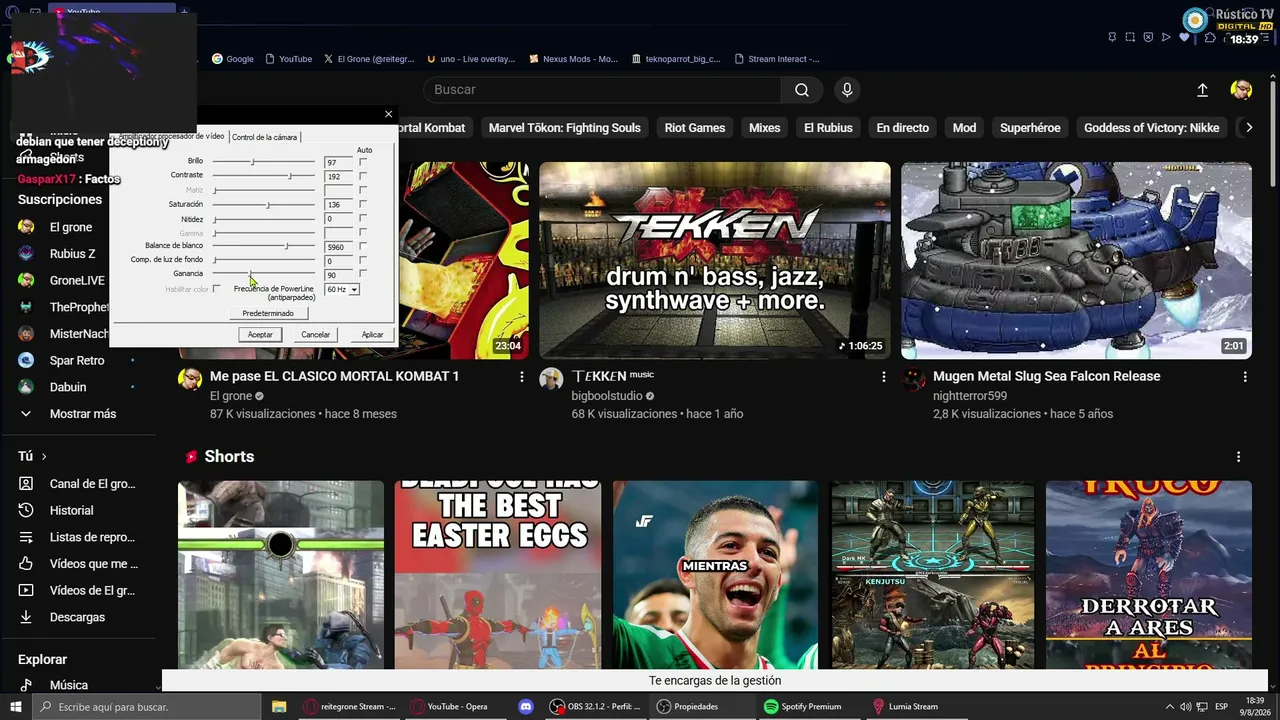Screen dimensions: 1280x720
Task: Adjust the Saturación slider
Action: (x=264, y=204)
